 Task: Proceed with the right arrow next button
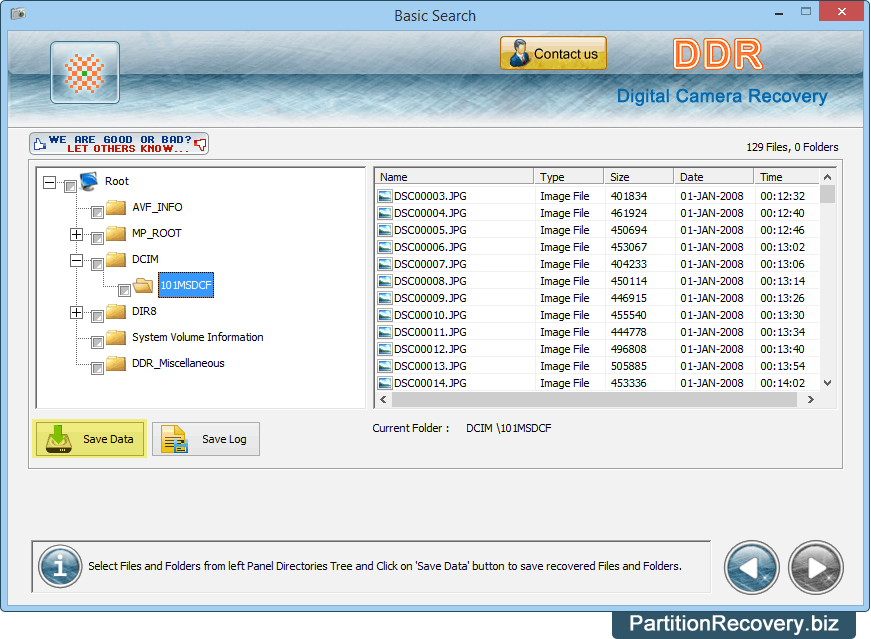click(816, 568)
